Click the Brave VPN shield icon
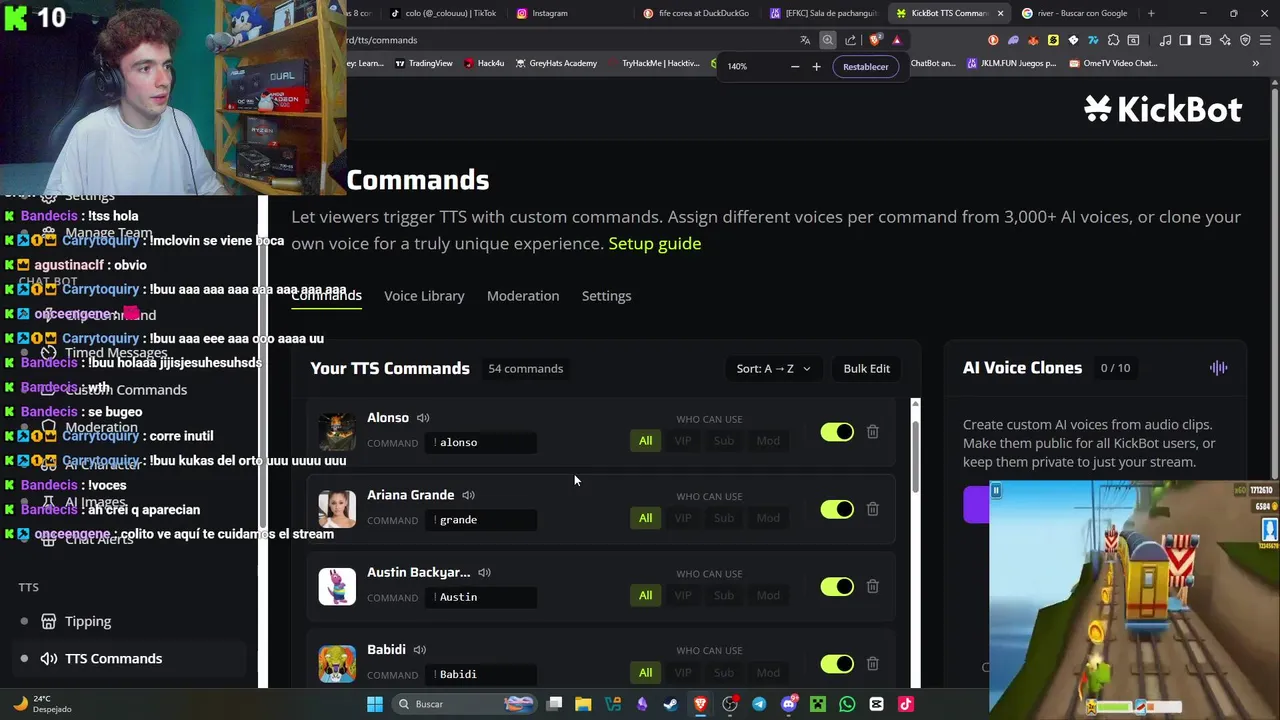The image size is (1280, 720). click(1245, 40)
